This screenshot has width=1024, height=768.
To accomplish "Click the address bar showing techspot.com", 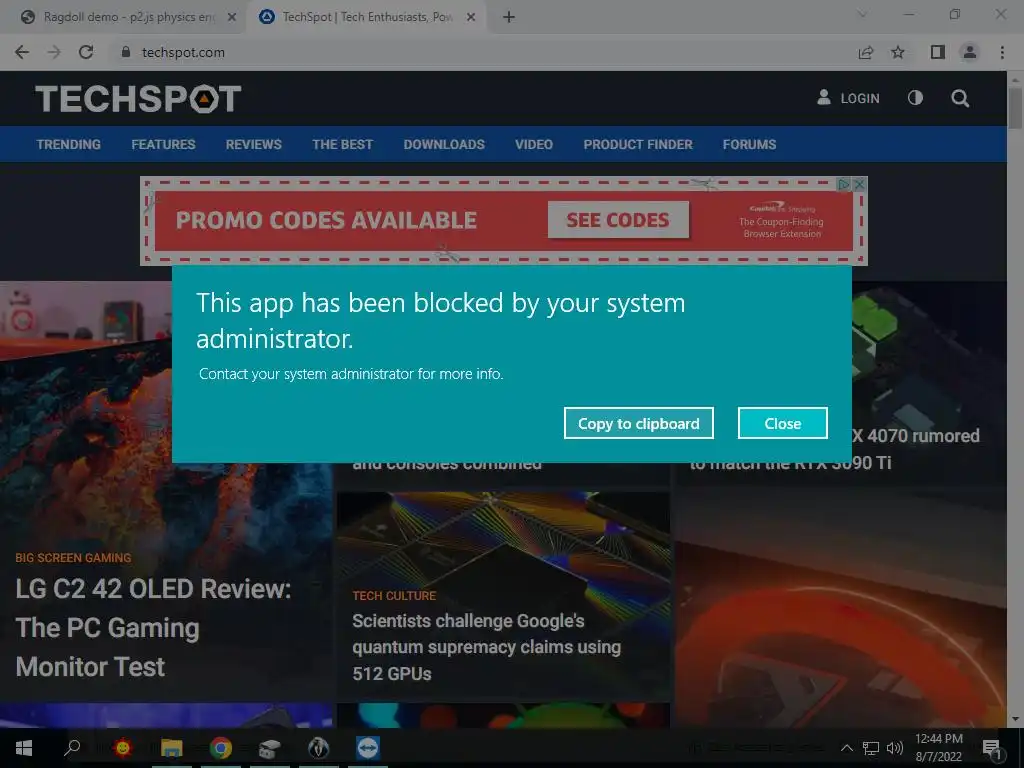I will (x=483, y=52).
